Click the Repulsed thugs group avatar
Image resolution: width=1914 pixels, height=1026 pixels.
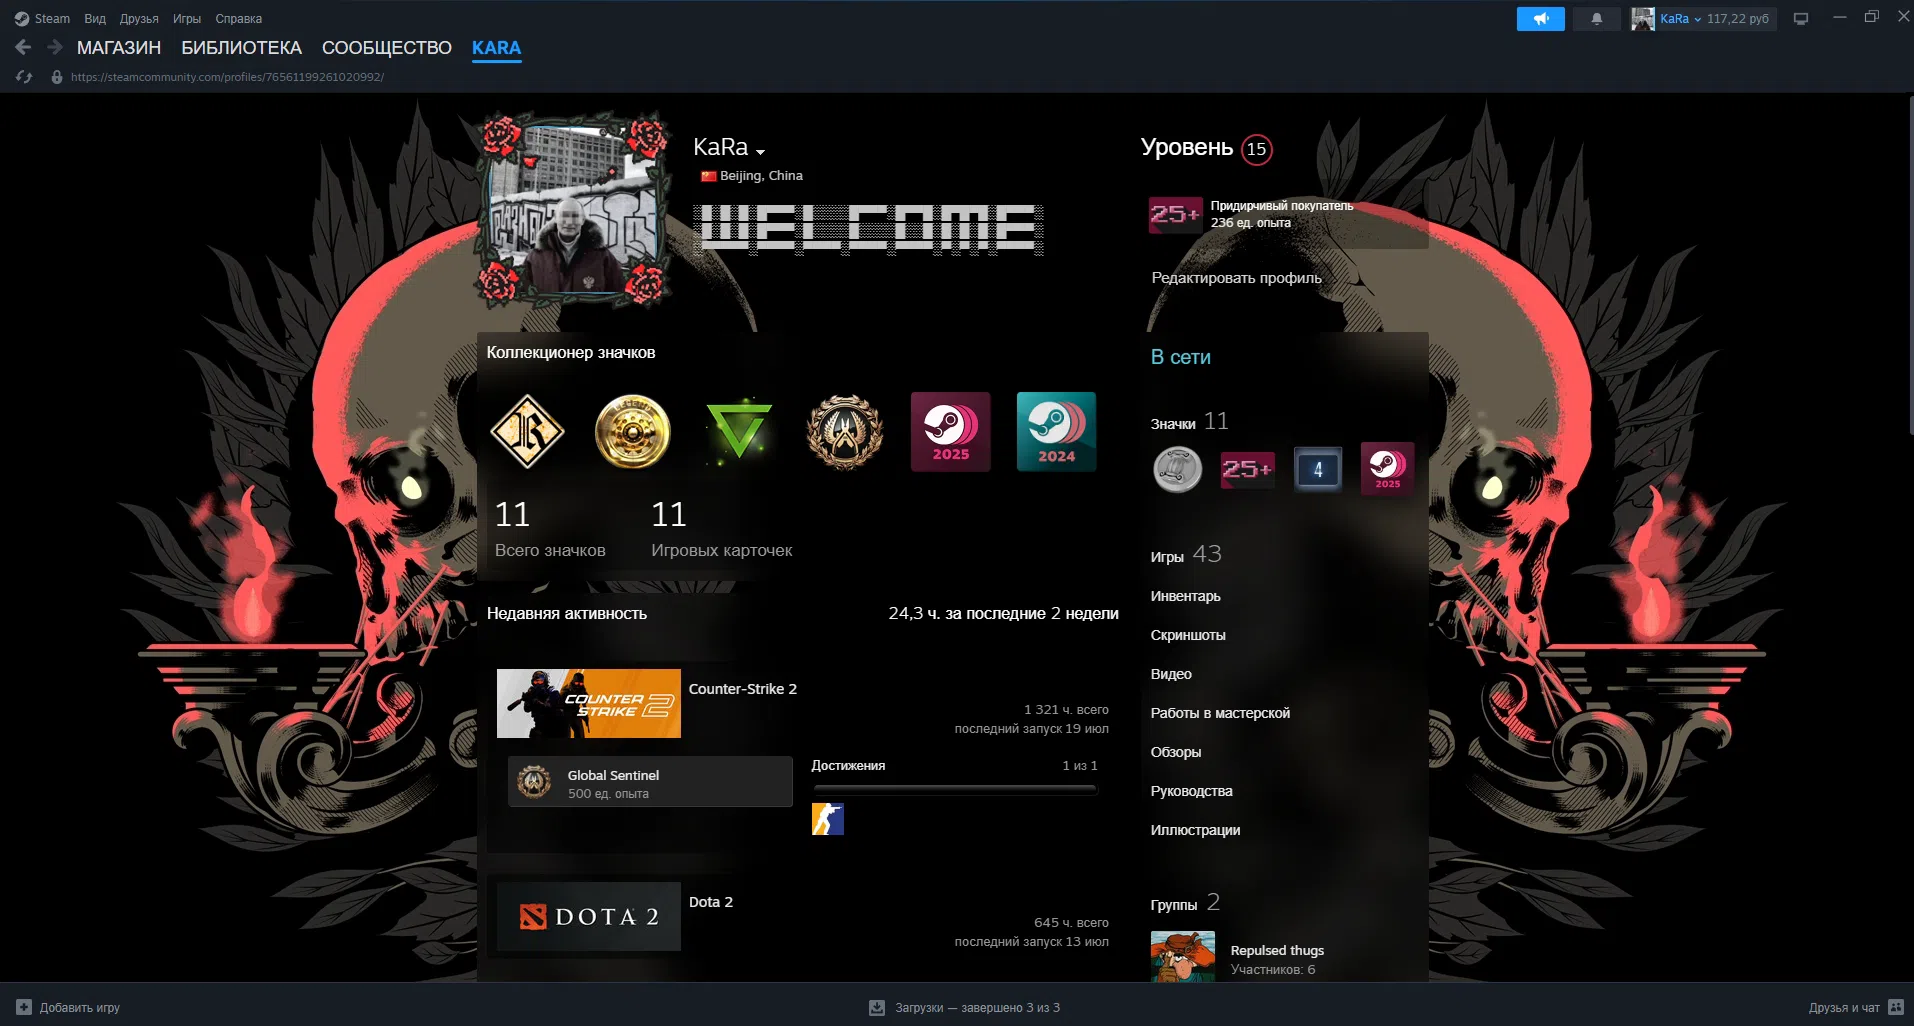tap(1183, 957)
